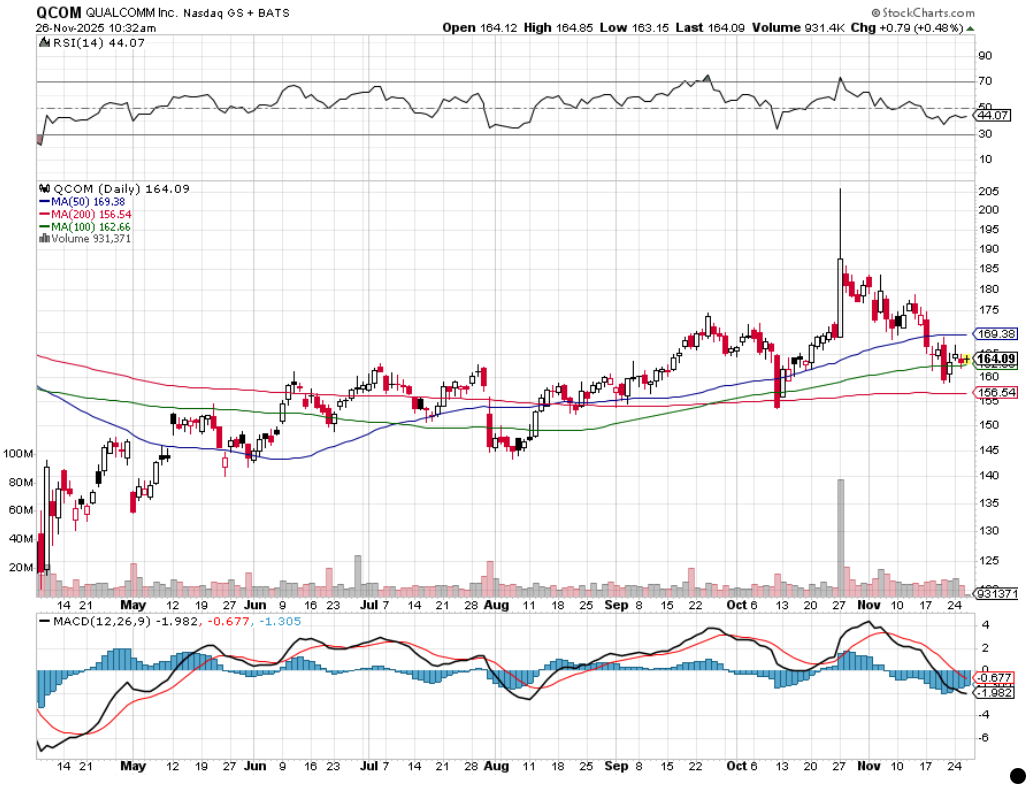This screenshot has height=786, width=1031.
Task: Click the Aug label on the lower date axis
Action: 496,766
